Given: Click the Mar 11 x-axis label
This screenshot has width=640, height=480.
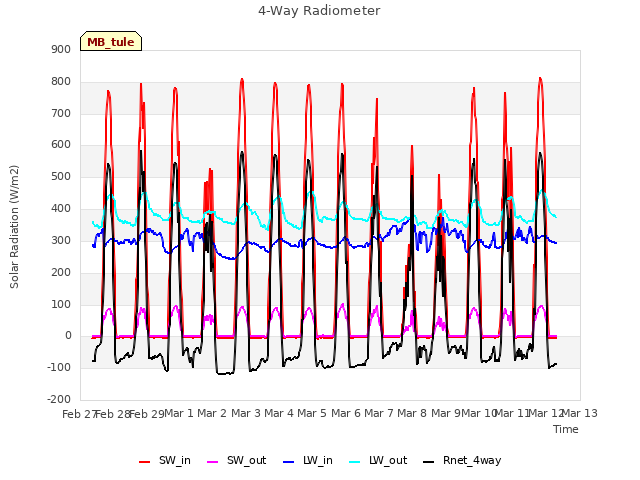Looking at the screenshot, I should 512,413.
